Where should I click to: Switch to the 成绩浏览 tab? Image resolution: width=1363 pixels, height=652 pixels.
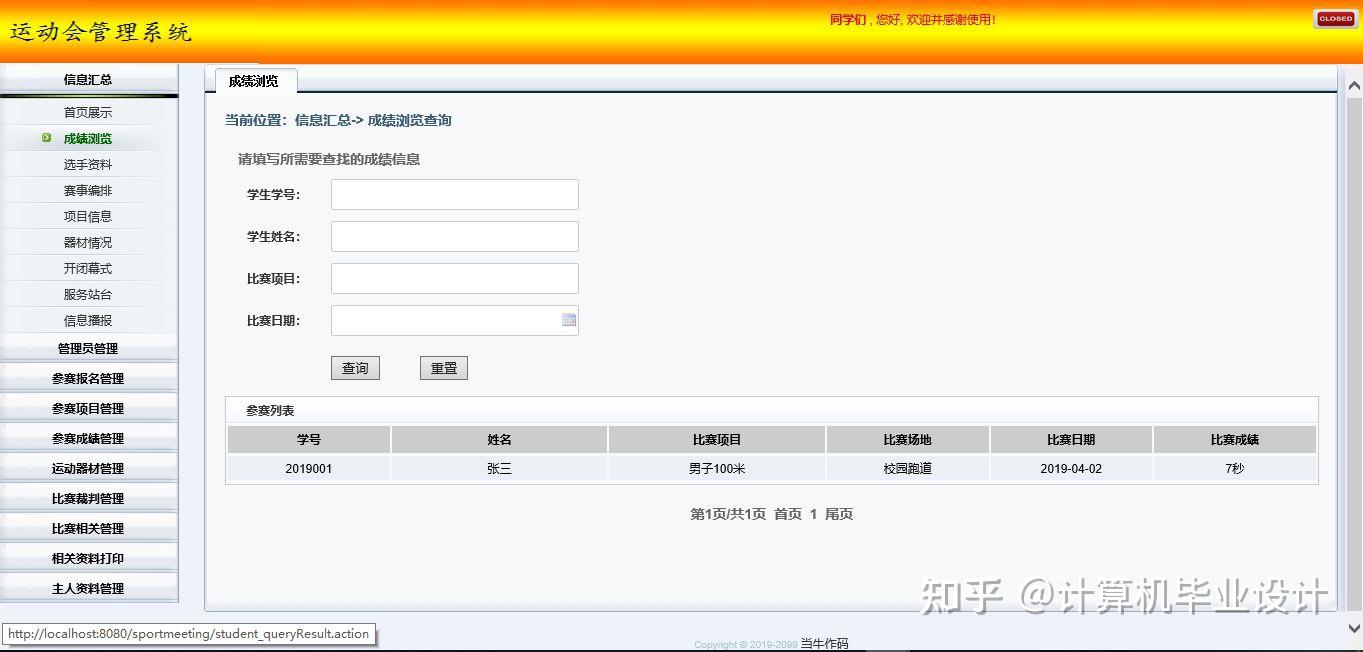(253, 83)
